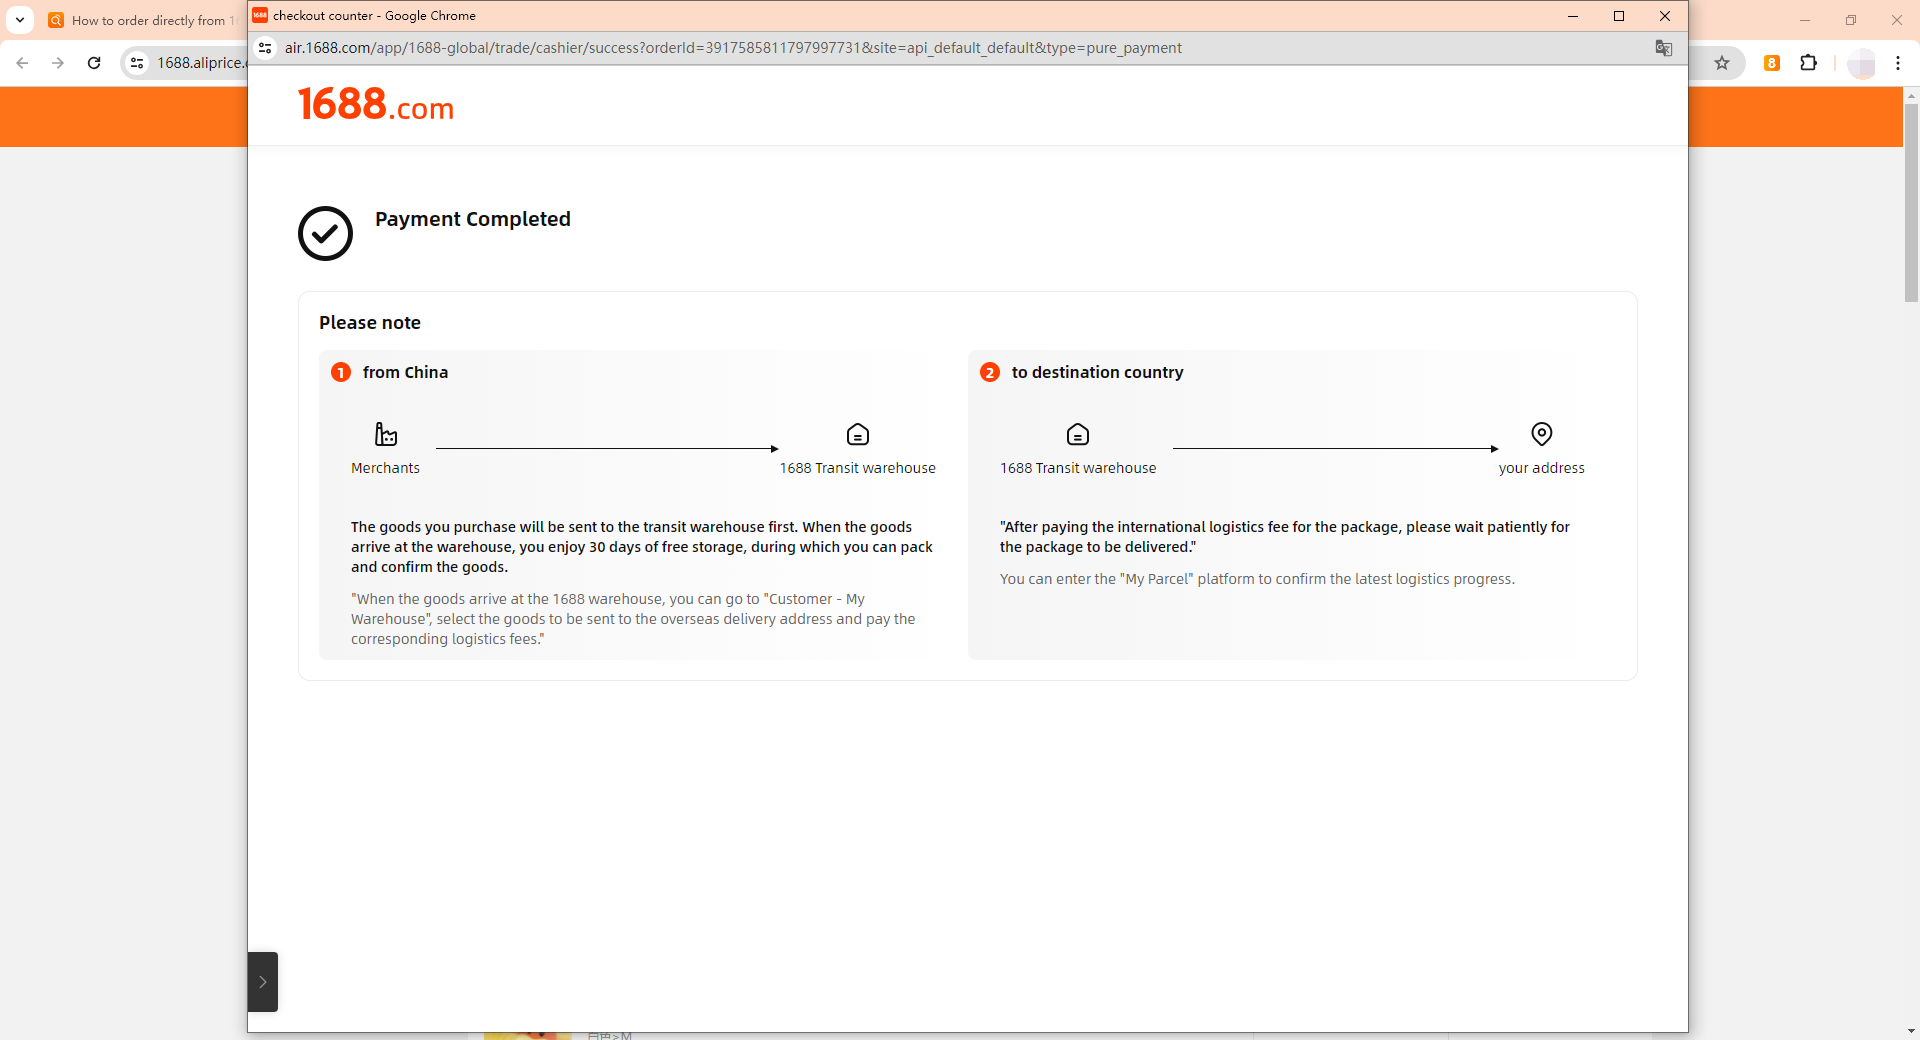Open tab search dropdown in background Chrome
1920x1040 pixels.
tap(20, 20)
